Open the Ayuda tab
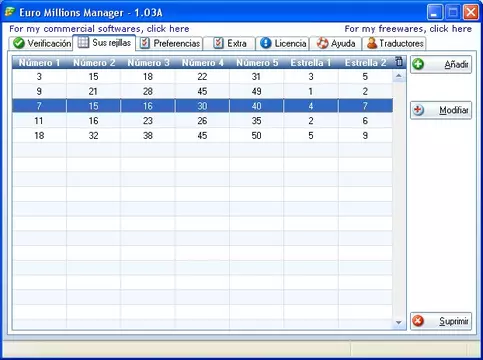 tap(336, 43)
